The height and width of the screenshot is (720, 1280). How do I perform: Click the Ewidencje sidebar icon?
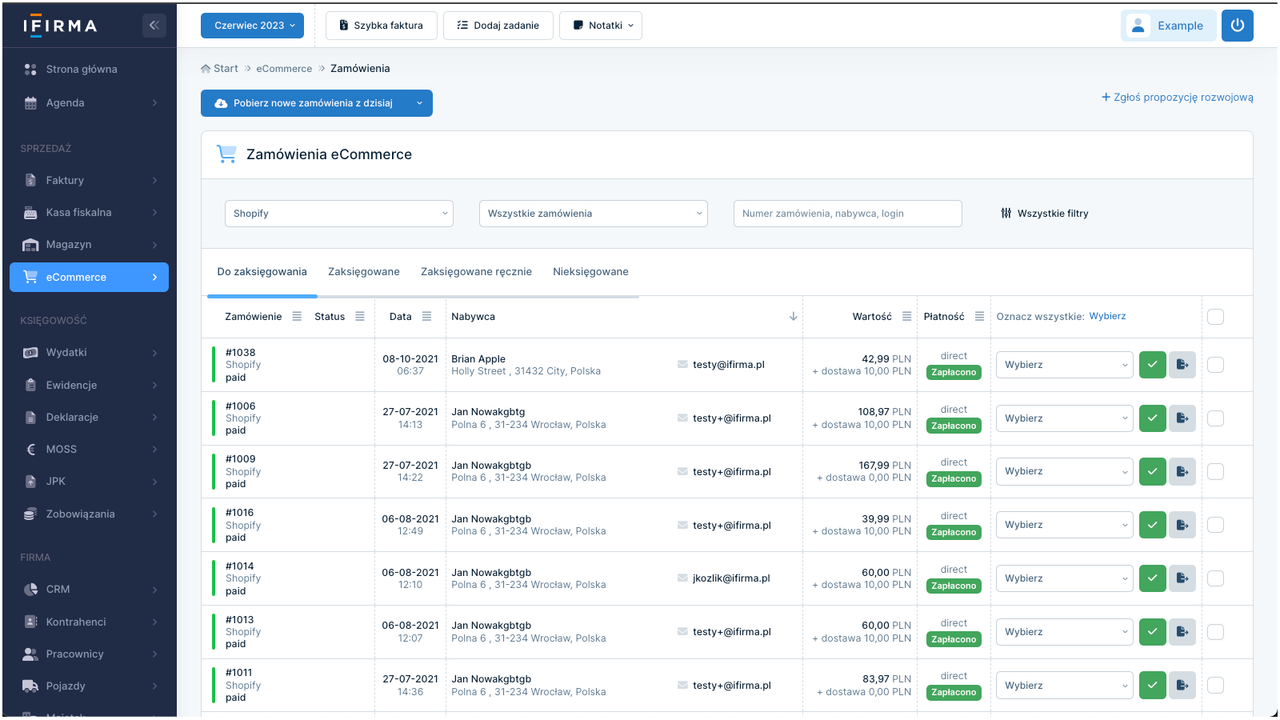click(x=30, y=385)
